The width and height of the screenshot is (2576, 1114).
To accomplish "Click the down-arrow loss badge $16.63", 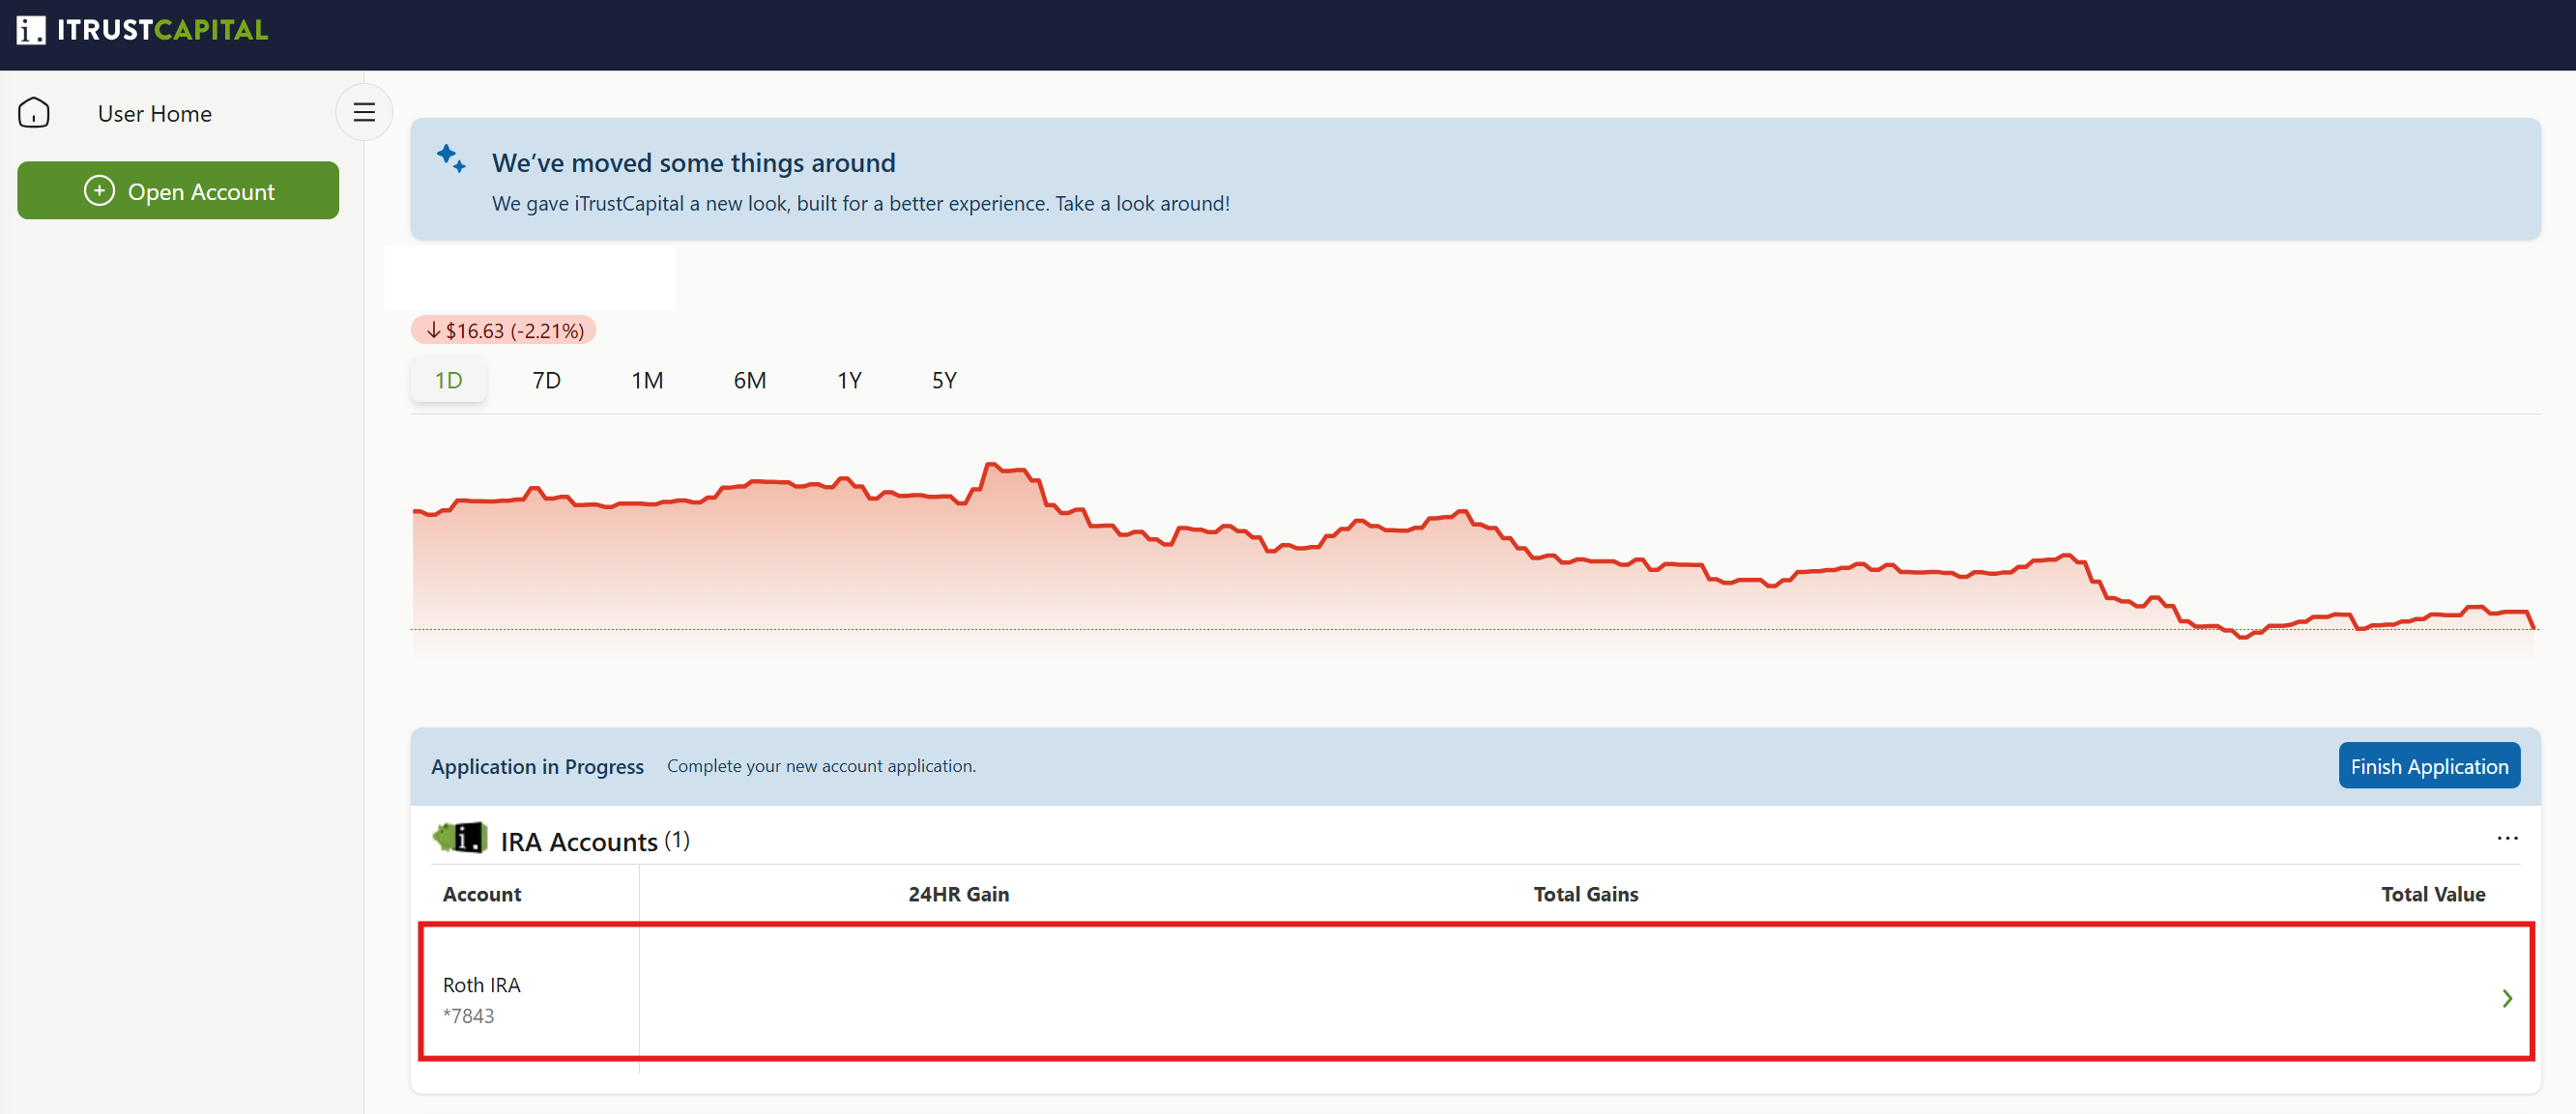I will 504,330.
